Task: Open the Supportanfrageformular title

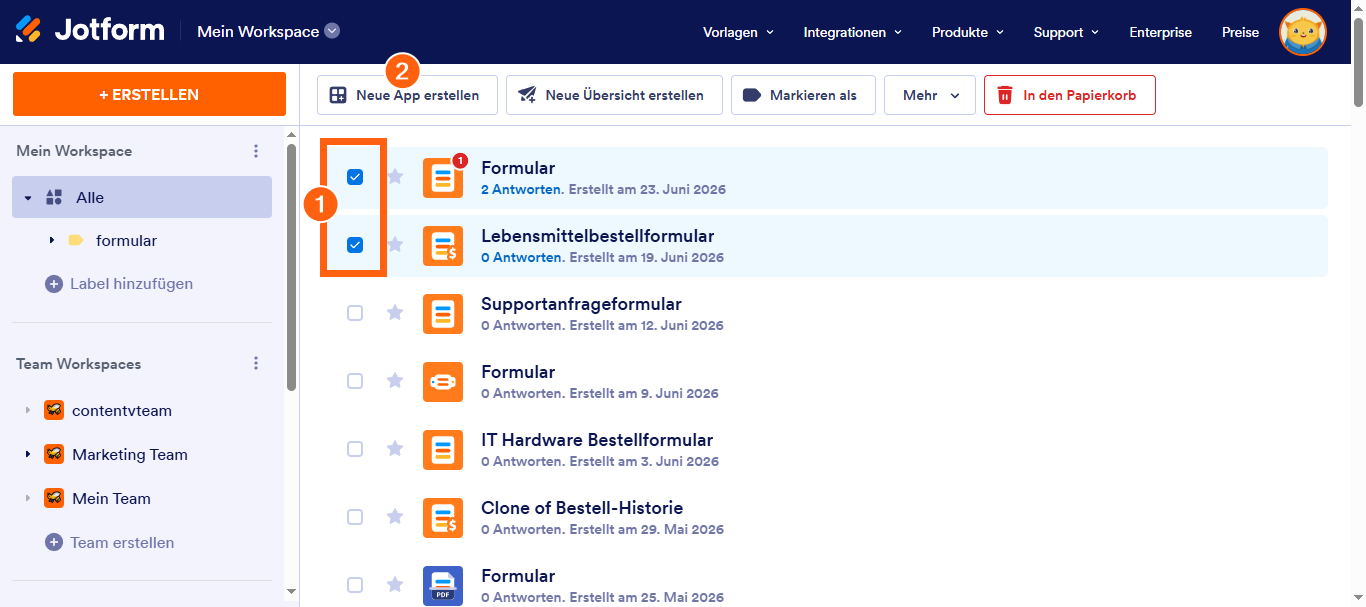Action: click(581, 304)
